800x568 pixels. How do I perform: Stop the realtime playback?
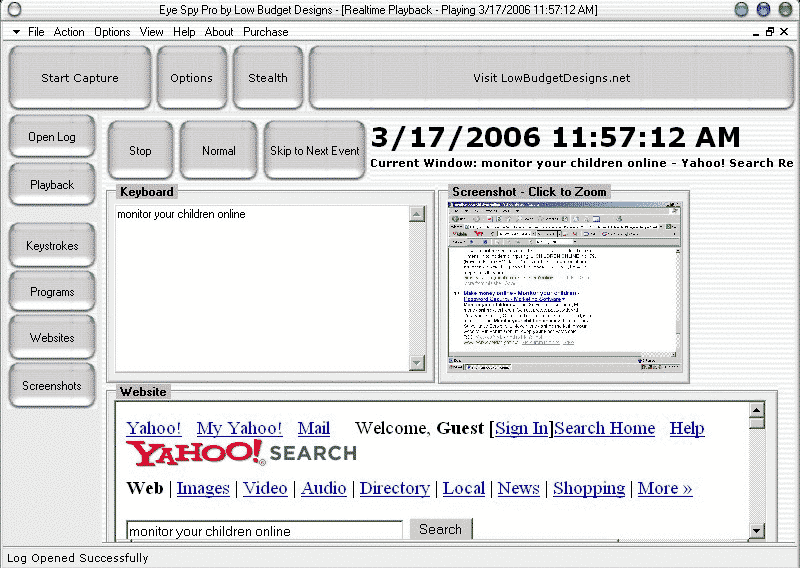coord(140,151)
